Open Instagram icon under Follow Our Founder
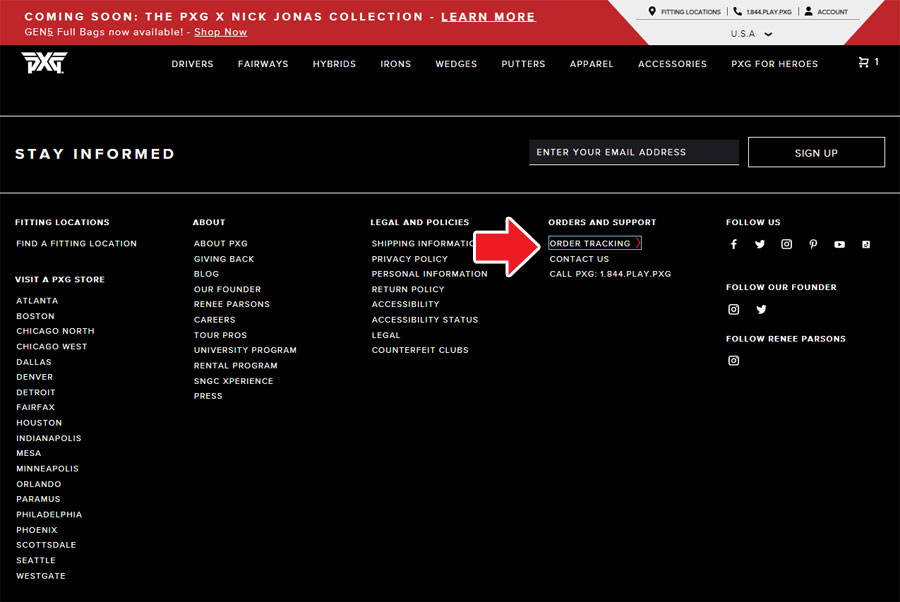 734,309
